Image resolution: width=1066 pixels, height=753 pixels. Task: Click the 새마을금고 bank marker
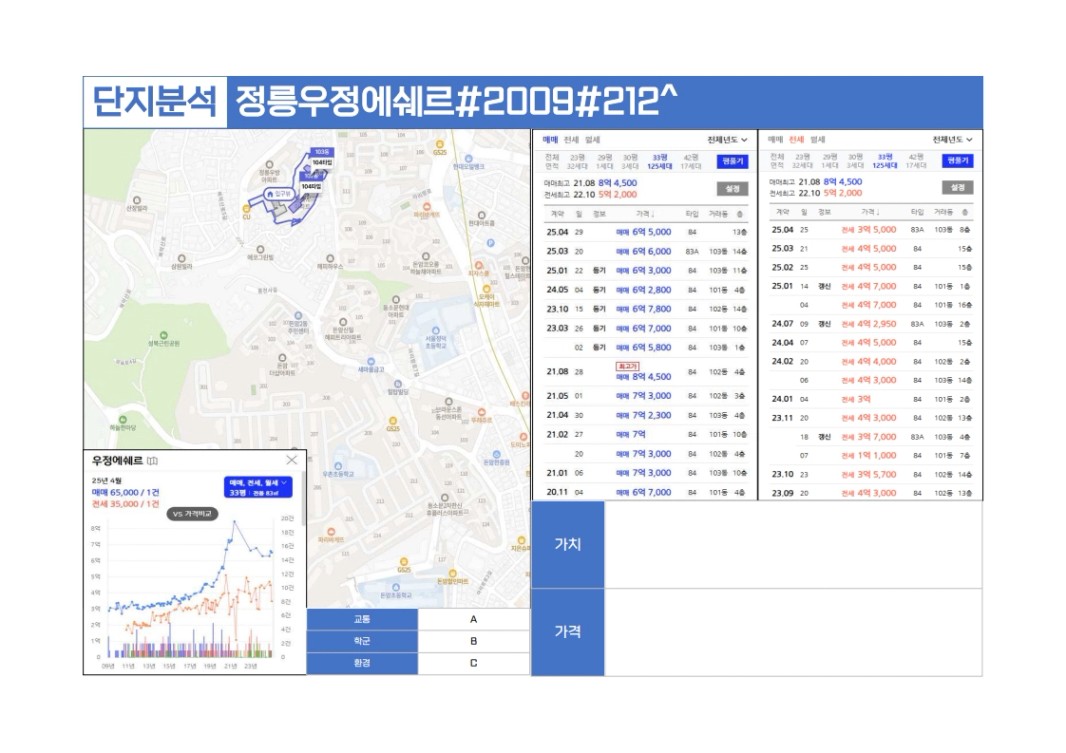(x=371, y=364)
